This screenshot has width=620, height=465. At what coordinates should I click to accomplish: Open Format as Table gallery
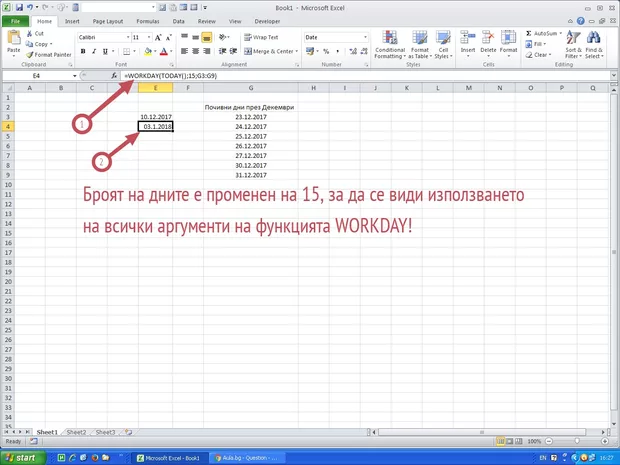[x=420, y=45]
